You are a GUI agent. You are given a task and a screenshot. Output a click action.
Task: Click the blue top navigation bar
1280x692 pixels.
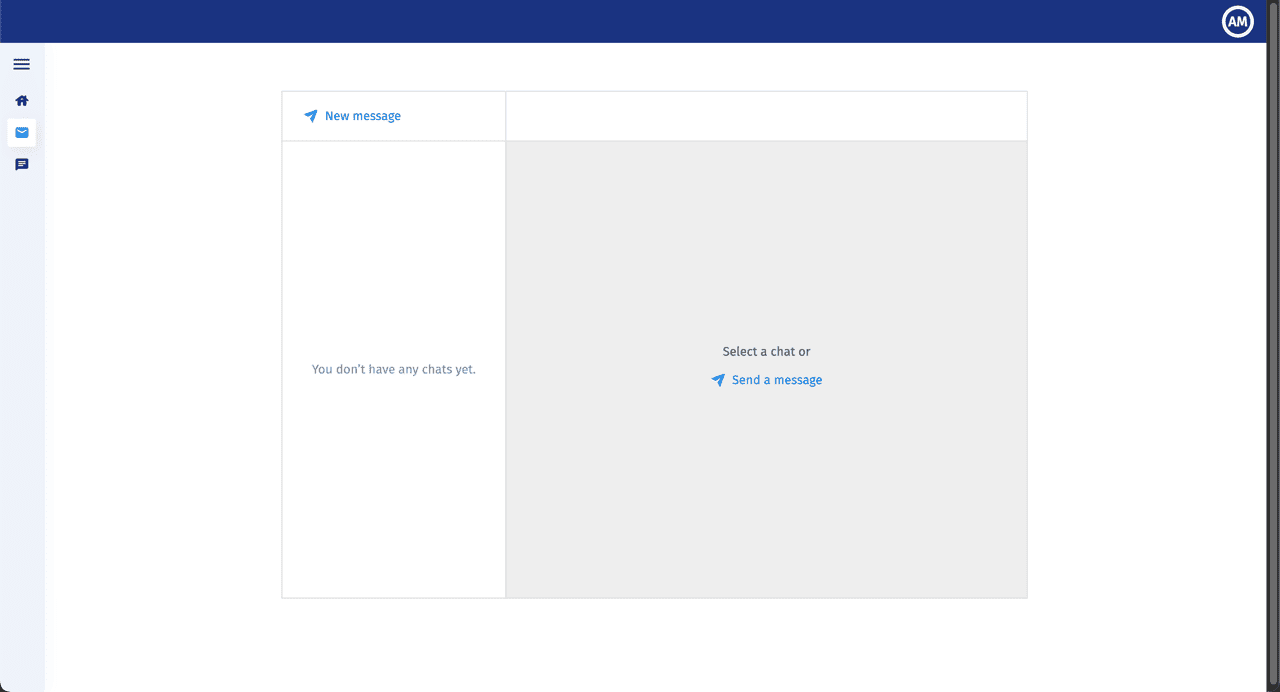click(x=600, y=21)
